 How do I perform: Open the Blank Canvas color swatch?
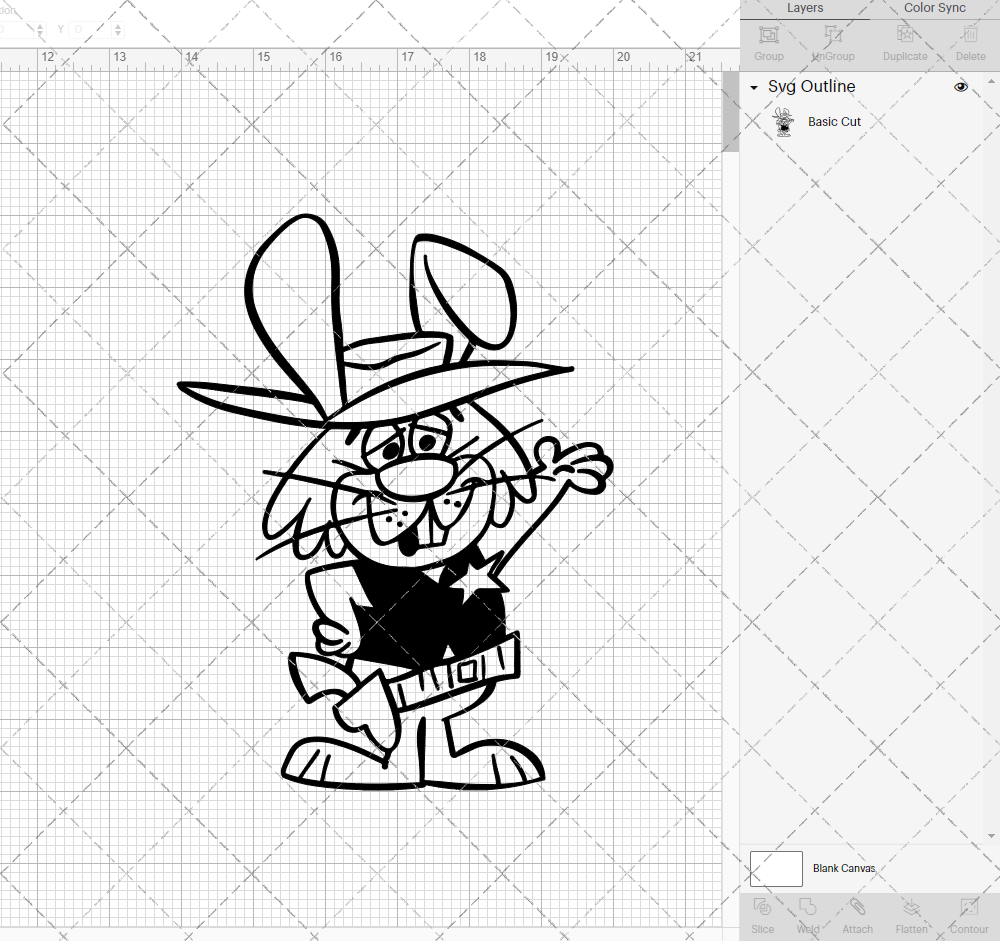pos(776,868)
